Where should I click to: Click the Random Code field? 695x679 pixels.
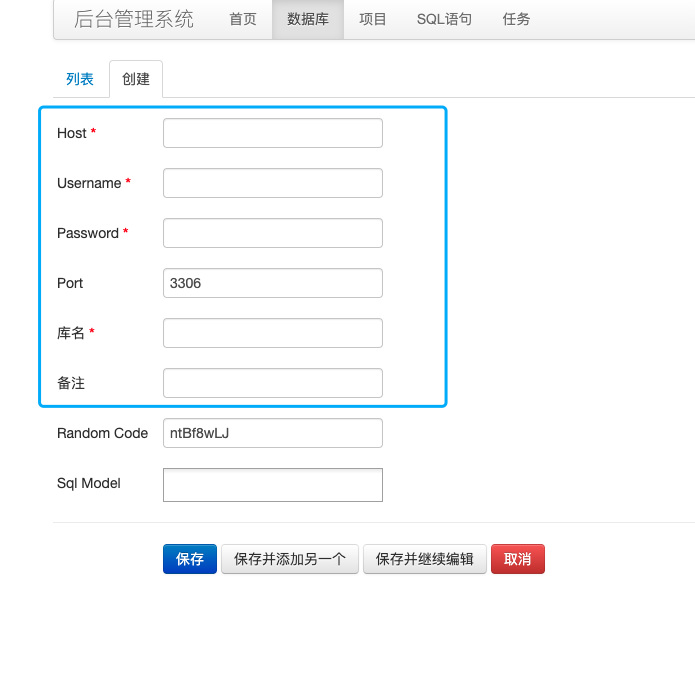pos(272,433)
